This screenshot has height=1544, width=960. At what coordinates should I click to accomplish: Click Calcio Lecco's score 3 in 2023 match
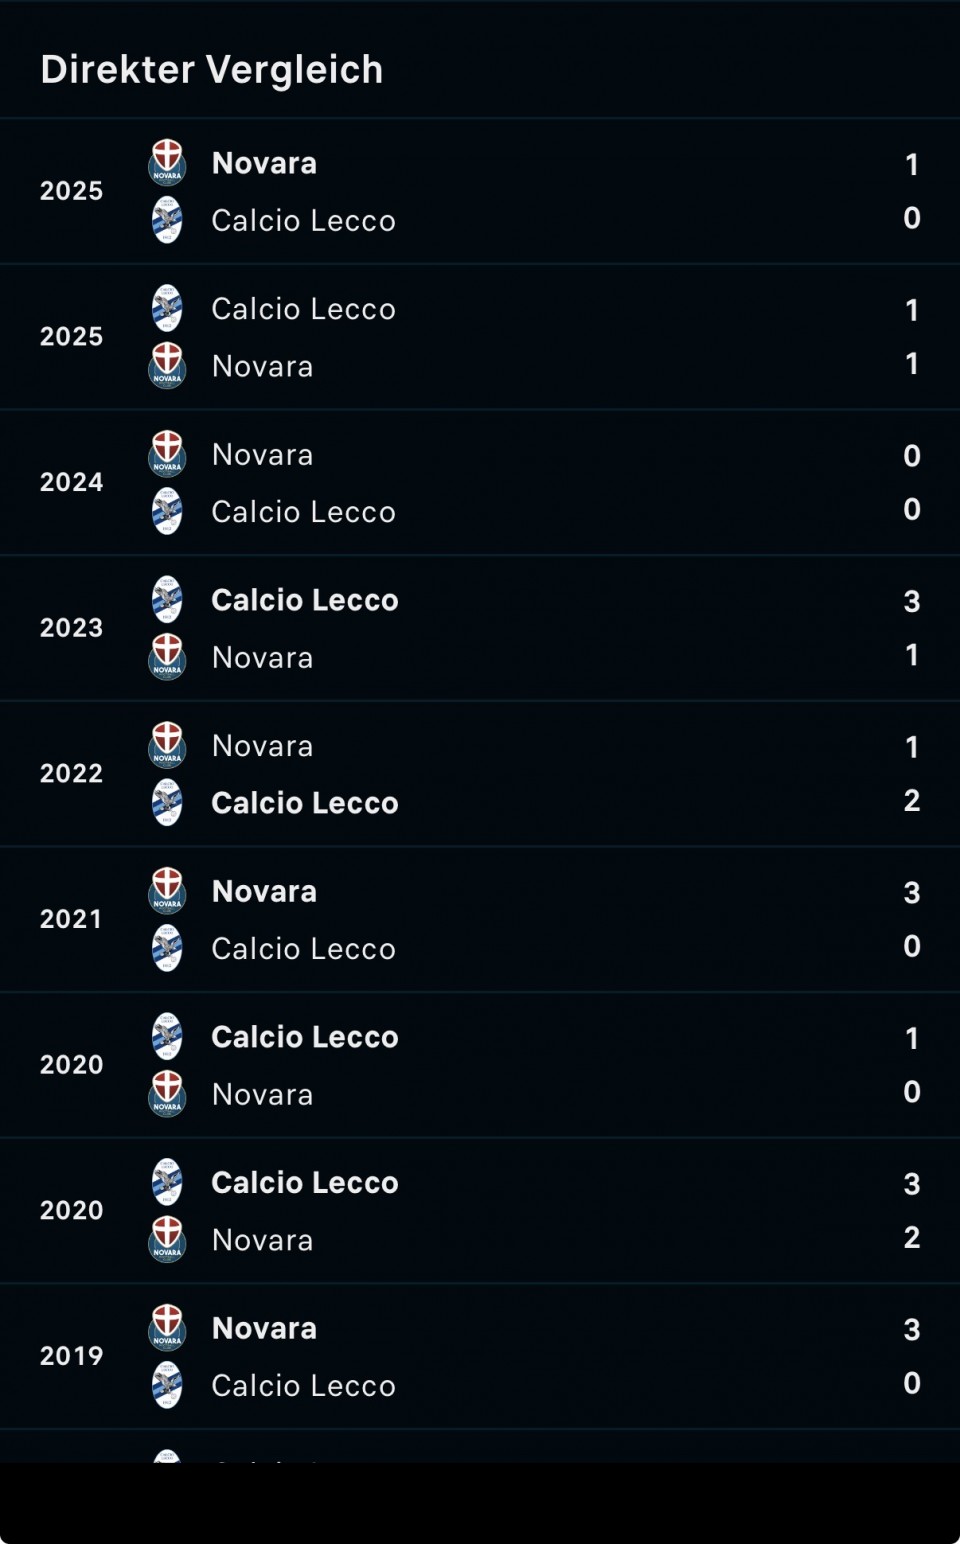pyautogui.click(x=911, y=601)
